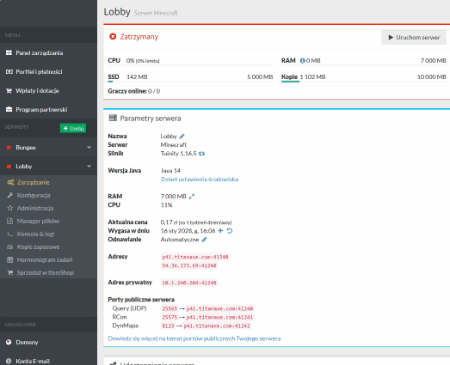Click Domeny globe icon

9,342
